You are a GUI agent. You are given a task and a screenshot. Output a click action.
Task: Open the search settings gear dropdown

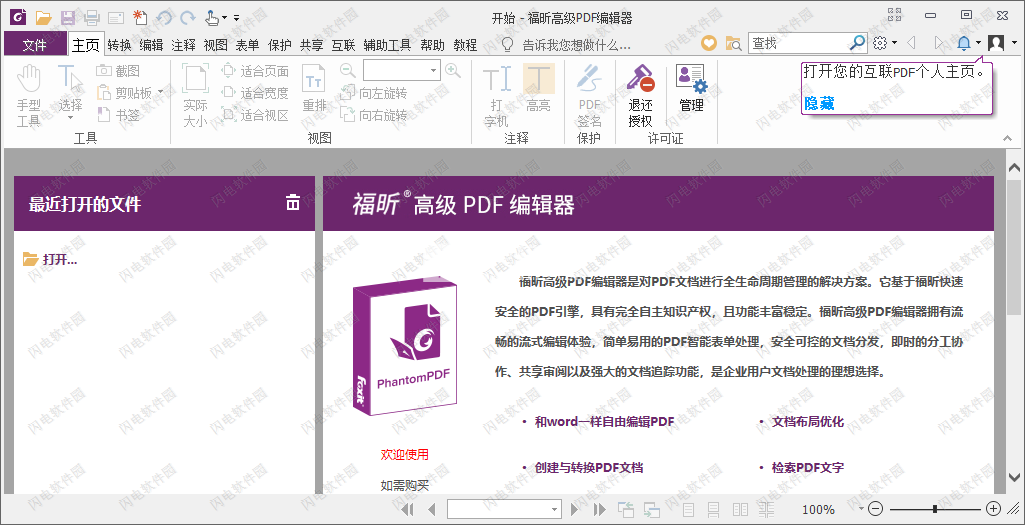(885, 43)
